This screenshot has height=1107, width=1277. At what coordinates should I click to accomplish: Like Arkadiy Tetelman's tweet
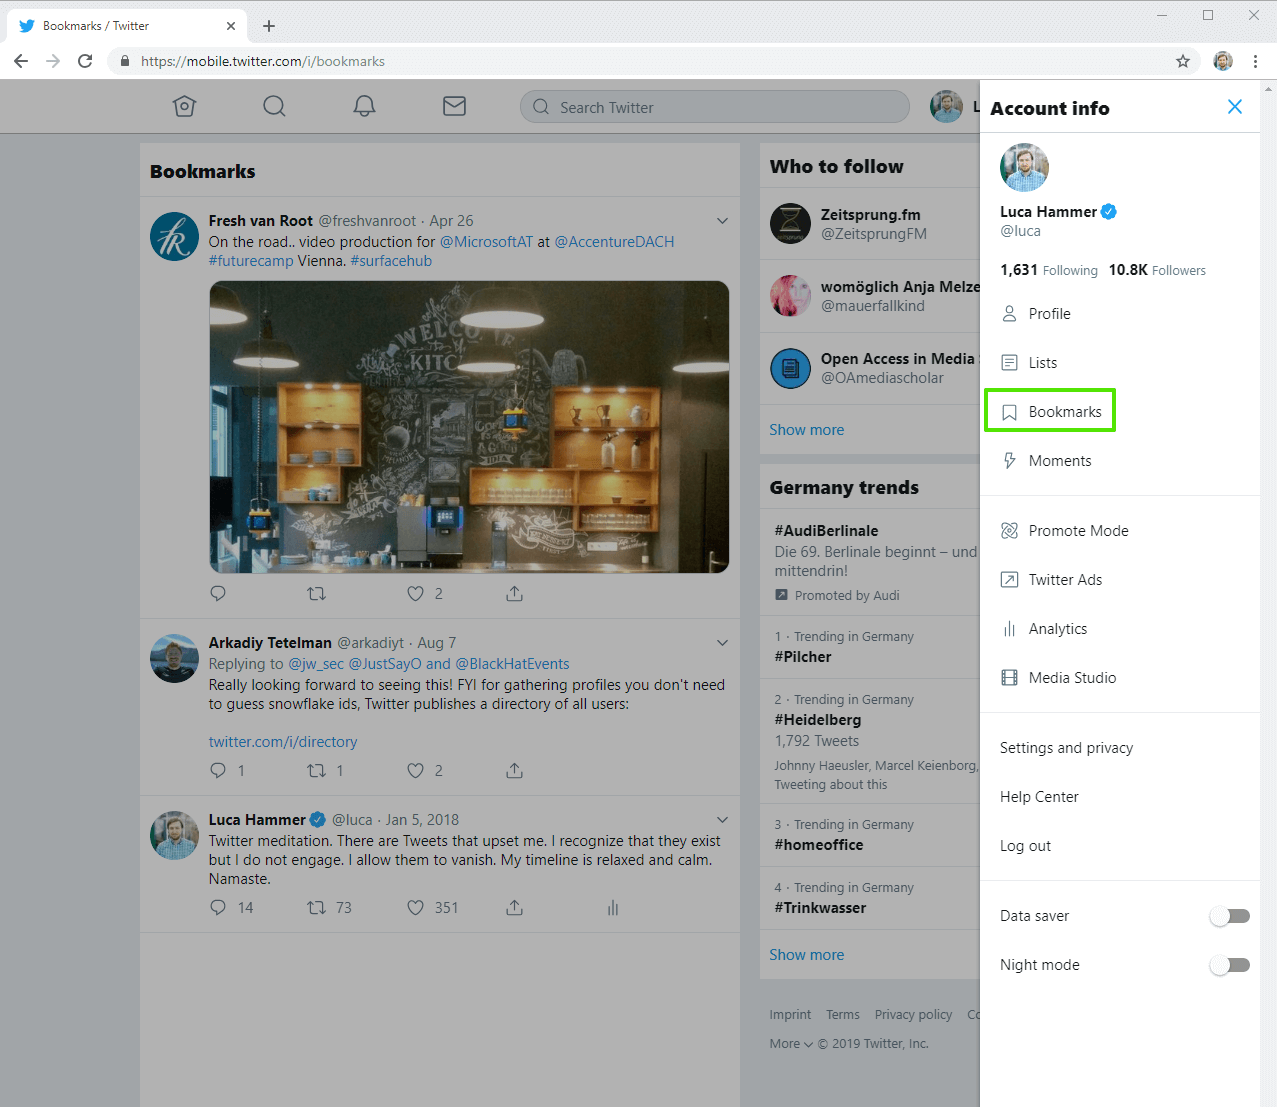415,771
